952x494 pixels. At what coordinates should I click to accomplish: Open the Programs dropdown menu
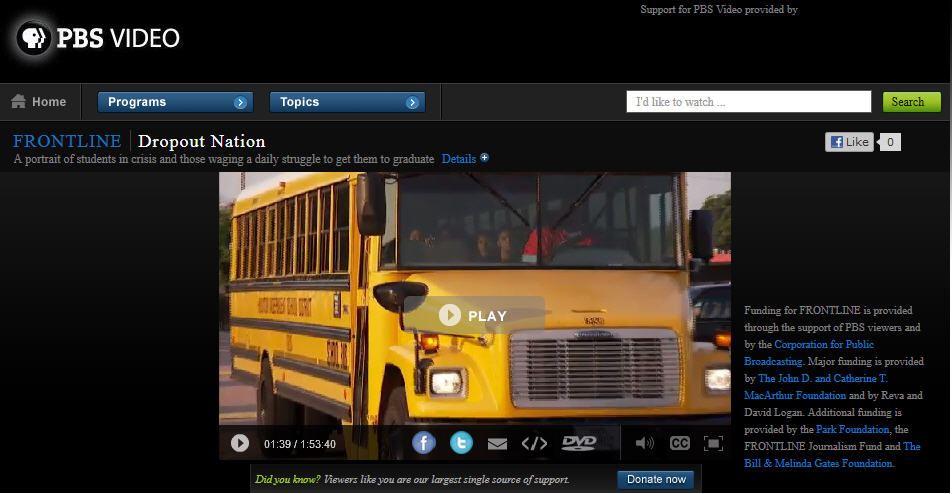174,102
